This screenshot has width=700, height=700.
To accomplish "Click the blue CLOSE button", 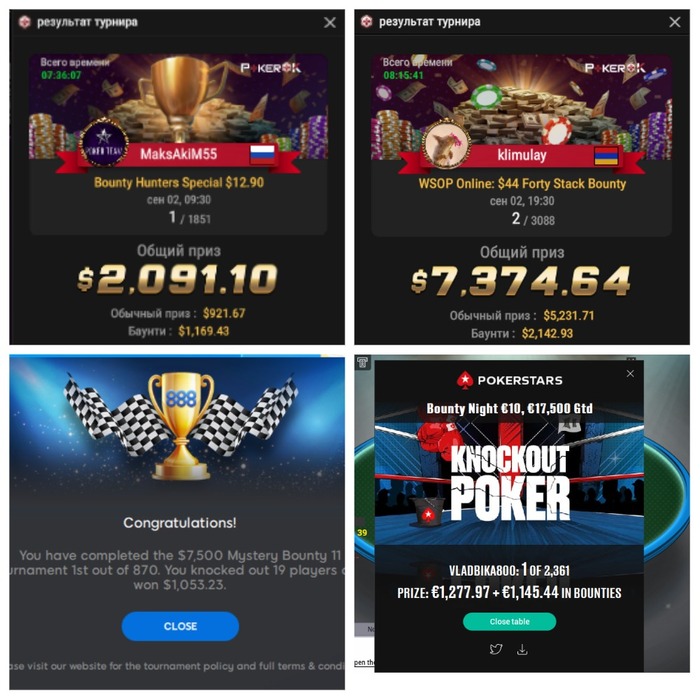I will coord(180,626).
